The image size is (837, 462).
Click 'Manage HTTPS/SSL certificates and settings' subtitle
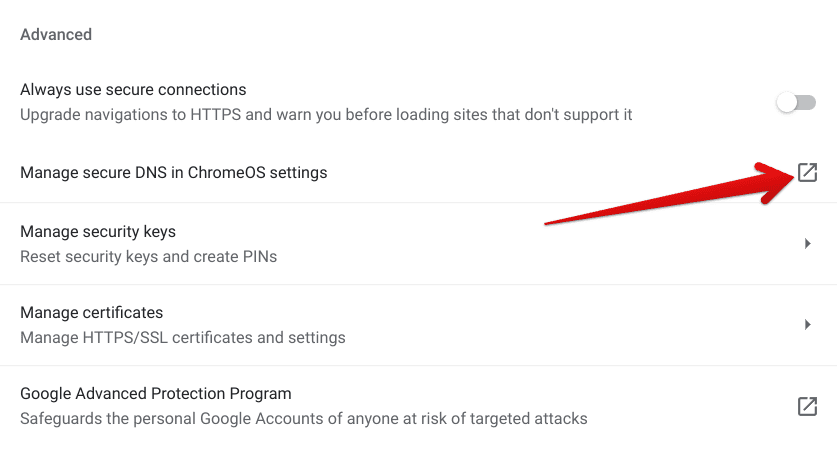(x=183, y=338)
